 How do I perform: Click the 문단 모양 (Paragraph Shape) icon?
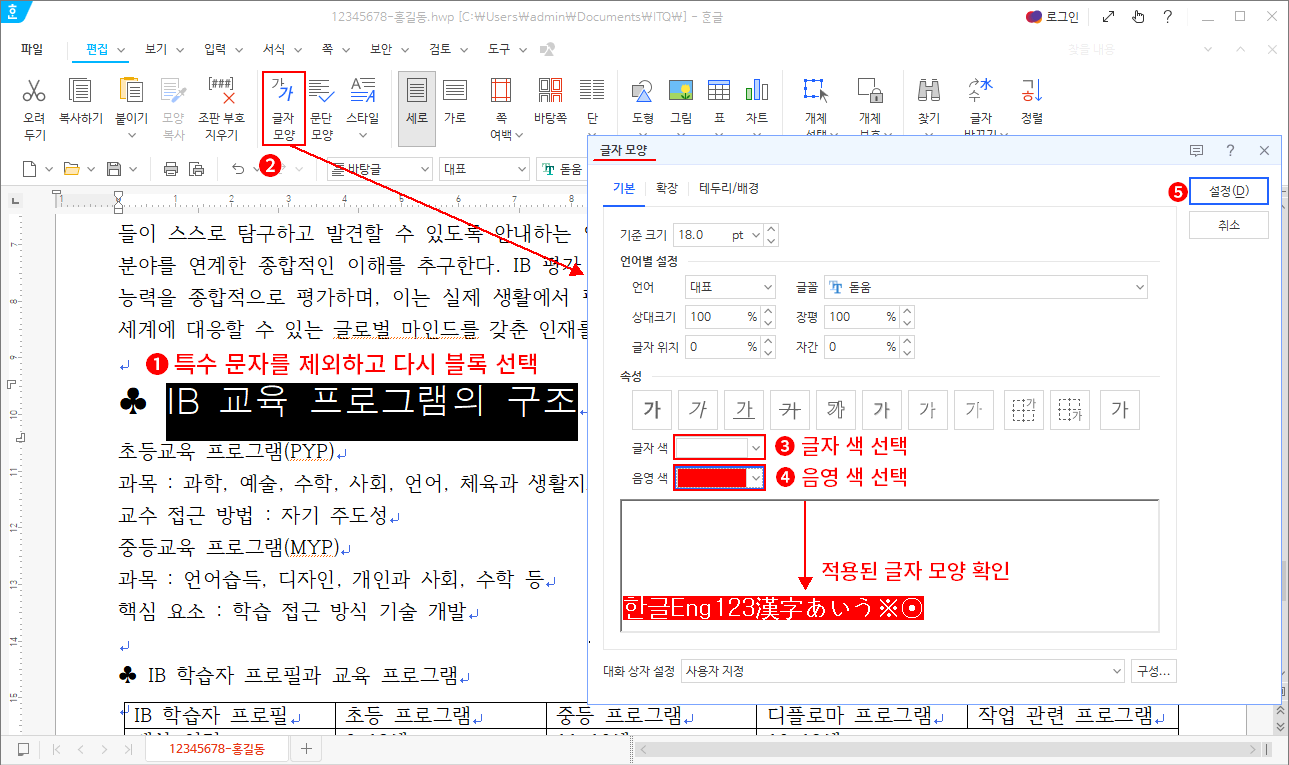click(320, 100)
